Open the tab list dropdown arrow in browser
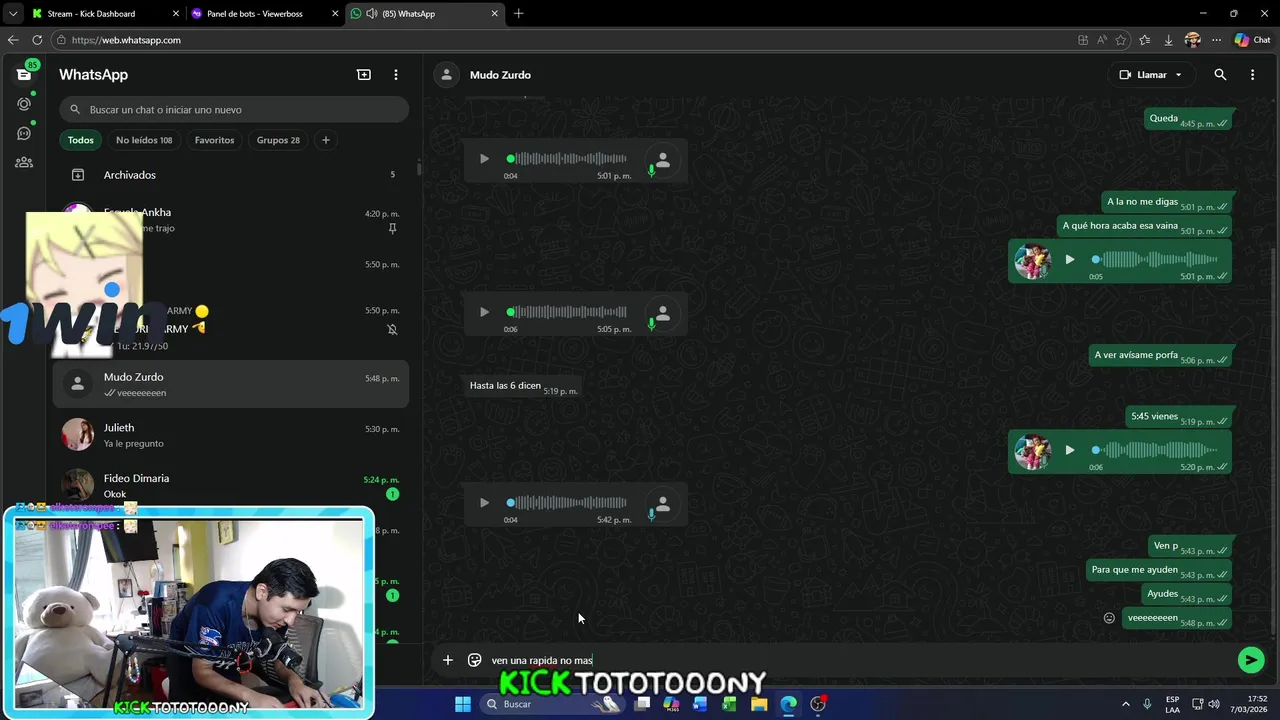This screenshot has height=720, width=1280. 13,14
